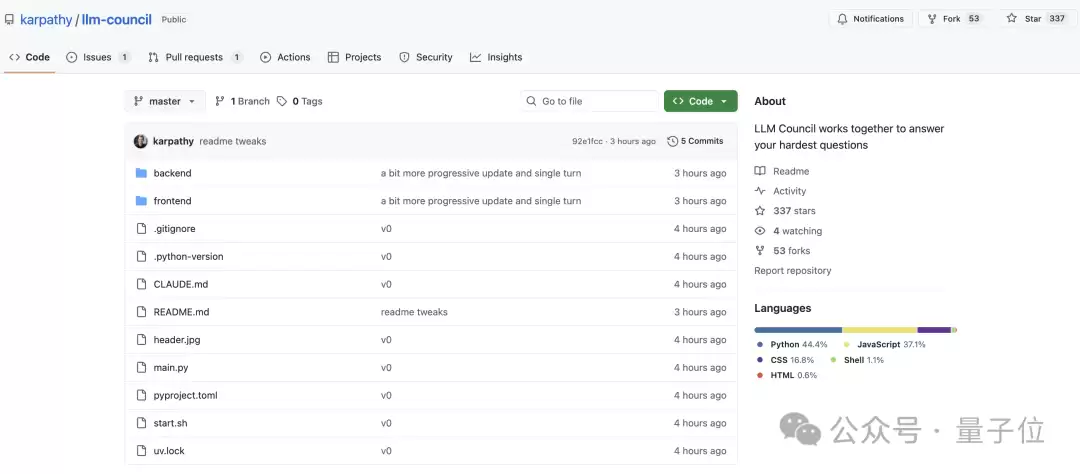Screen dimensions: 1080x474
Task: Toggle watching via the 4 watching link
Action: pos(796,231)
